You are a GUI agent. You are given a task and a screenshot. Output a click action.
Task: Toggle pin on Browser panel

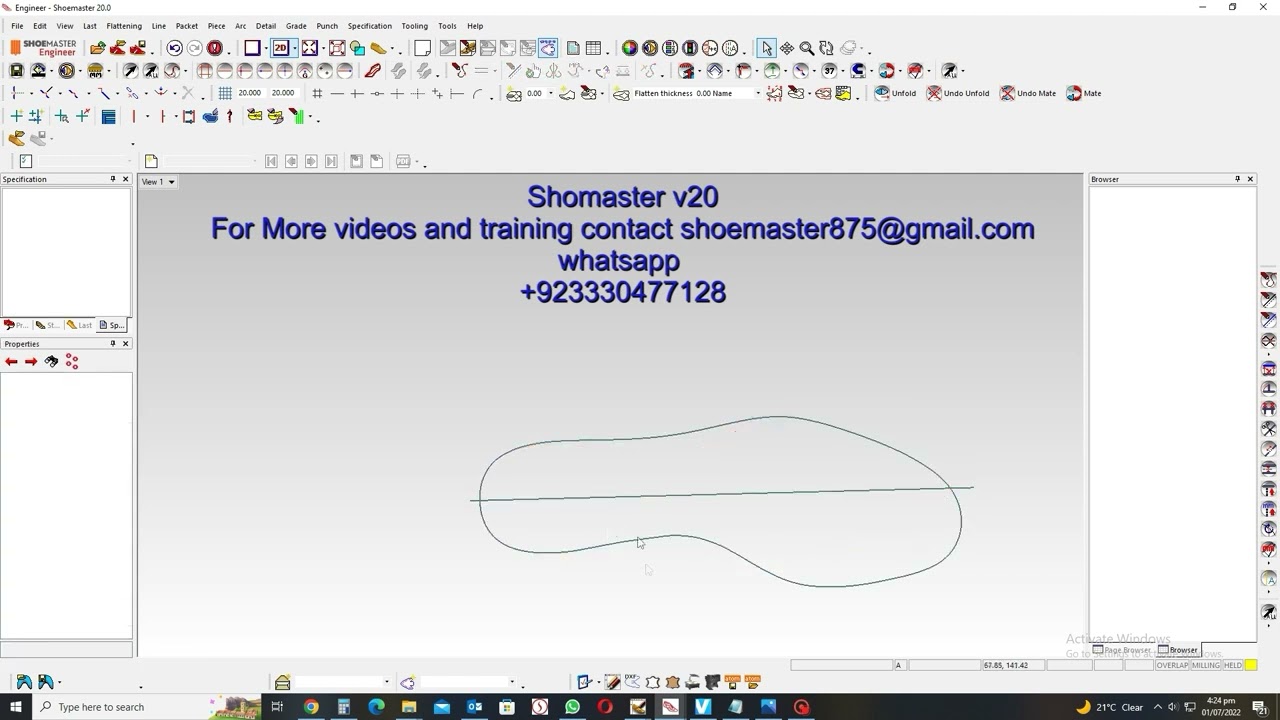(1237, 179)
